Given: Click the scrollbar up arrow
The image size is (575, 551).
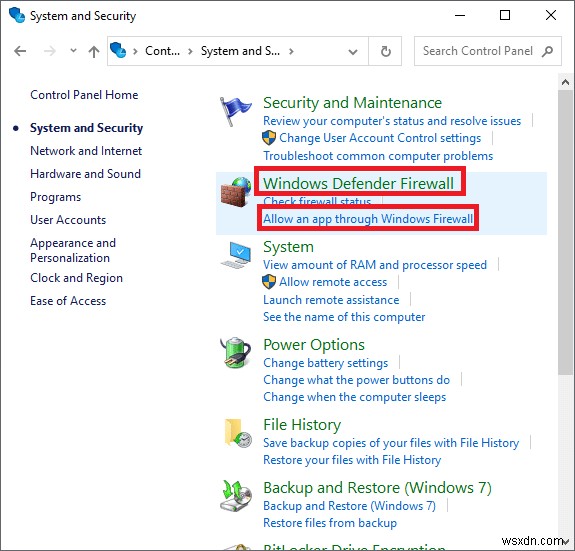Looking at the screenshot, I should tap(565, 82).
